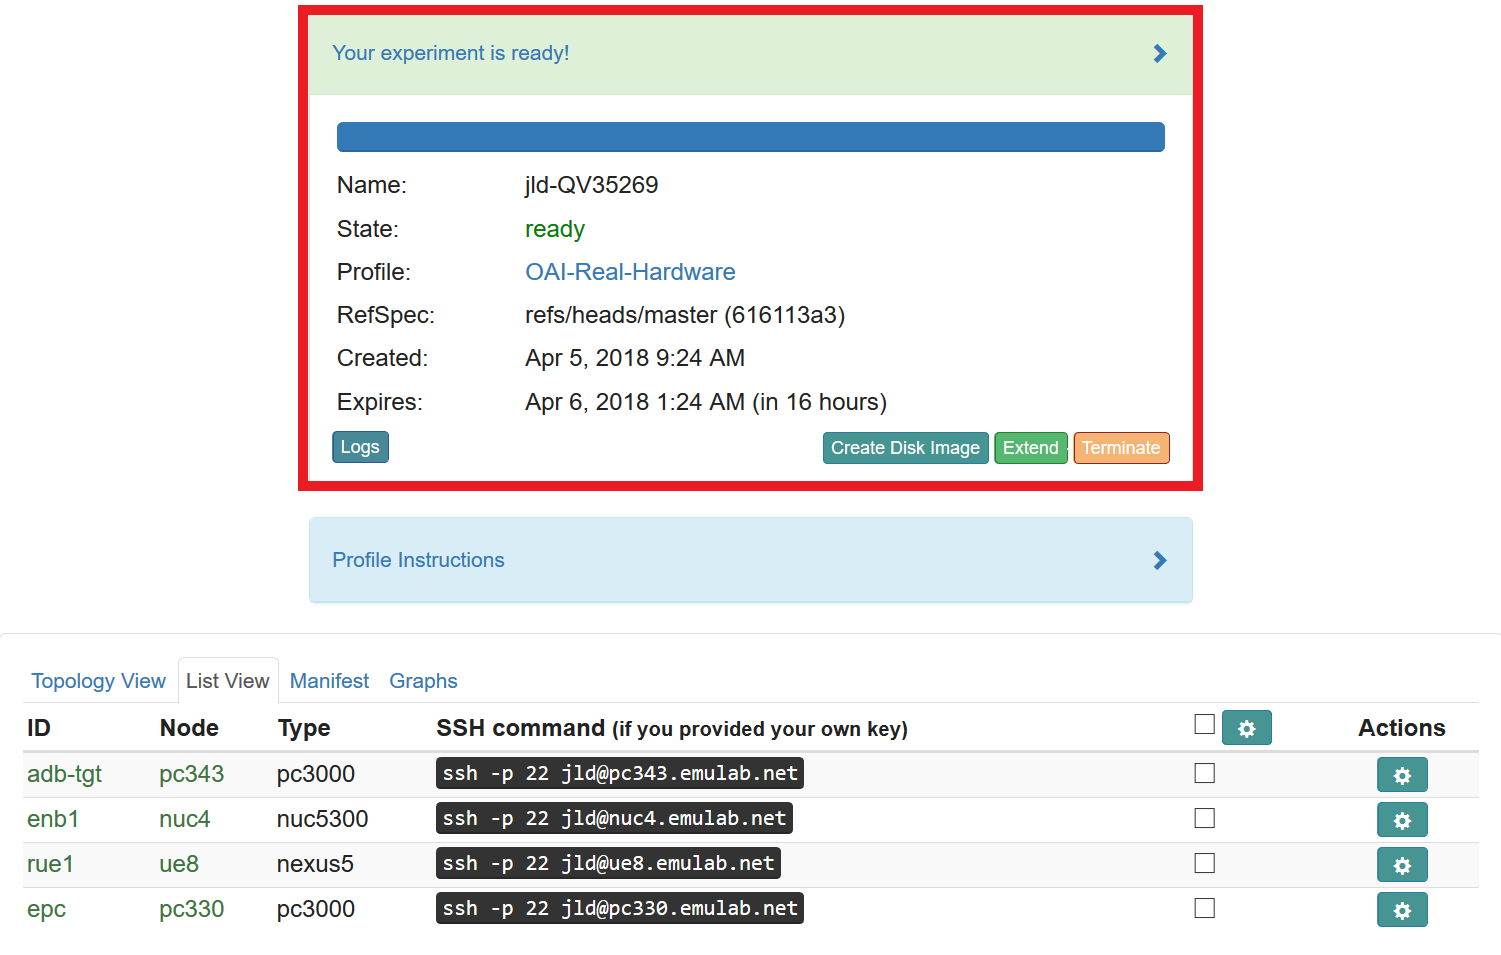
Task: Click the Node column header
Action: pyautogui.click(x=189, y=728)
